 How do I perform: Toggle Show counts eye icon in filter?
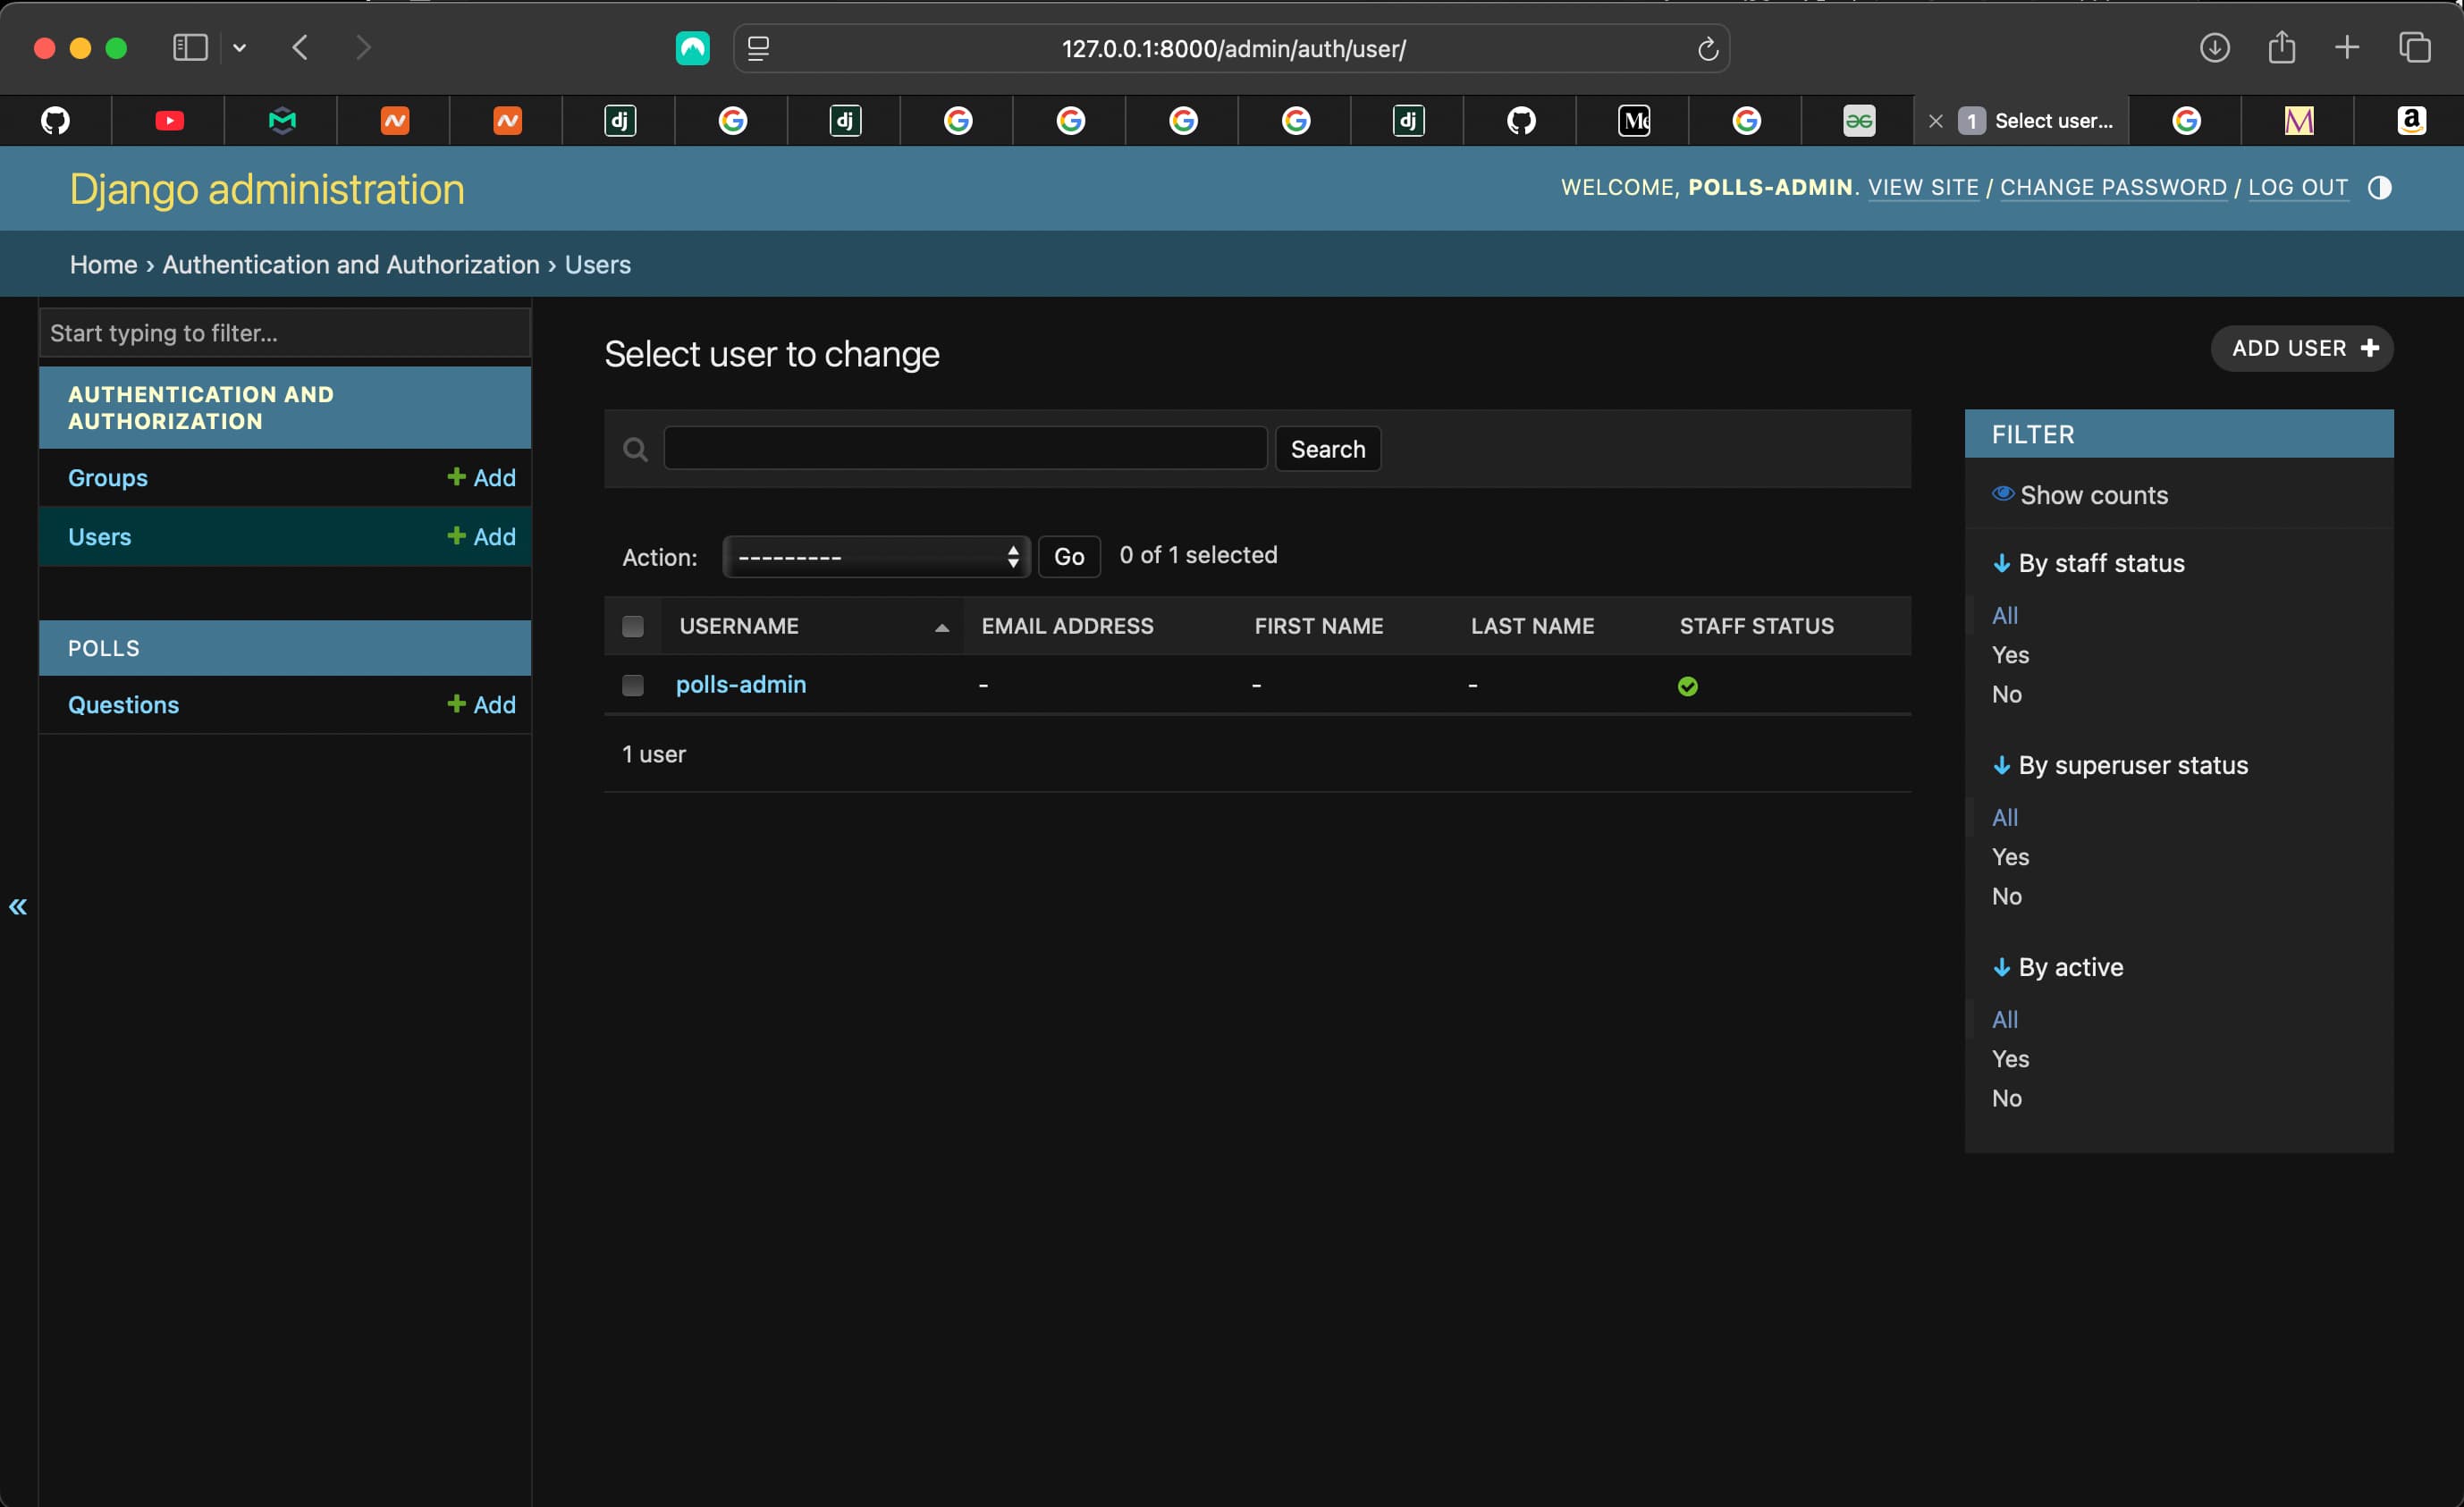pyautogui.click(x=2003, y=494)
